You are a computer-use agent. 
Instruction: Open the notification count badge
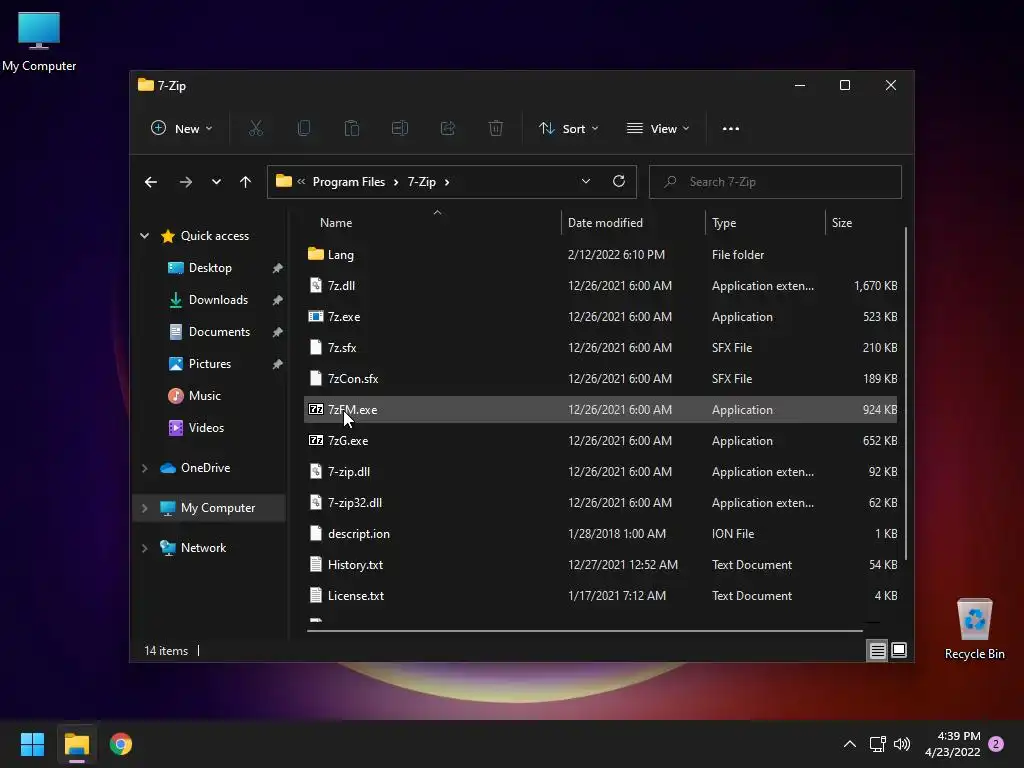pyautogui.click(x=997, y=744)
